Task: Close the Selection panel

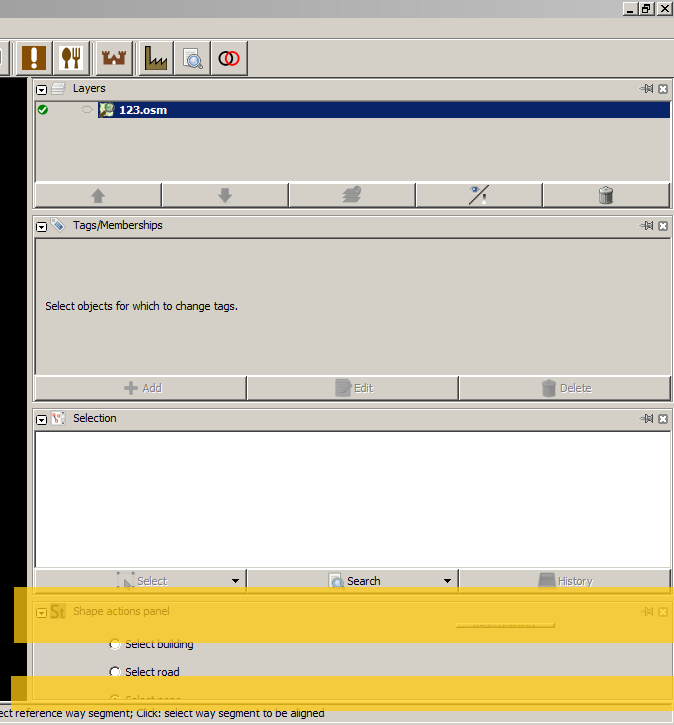Action: click(663, 419)
